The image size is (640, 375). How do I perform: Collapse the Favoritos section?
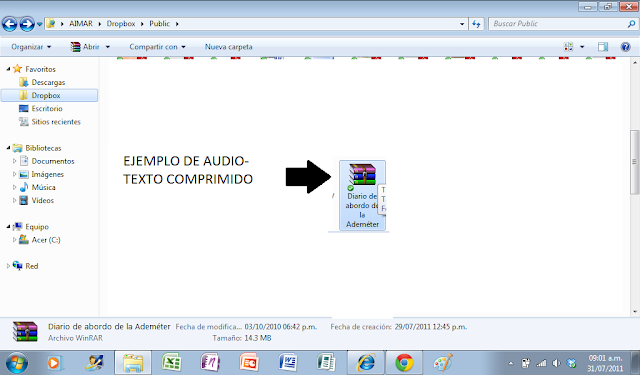point(8,69)
